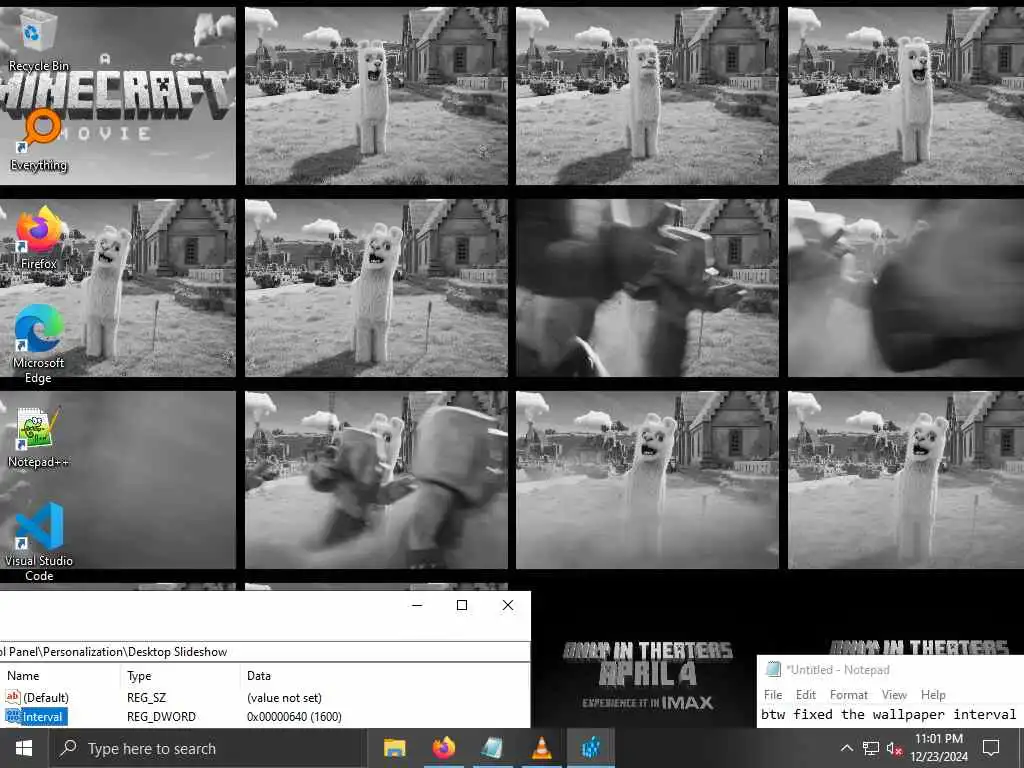Screen dimensions: 1024x768
Task: Launch the Microsoft Edge desktop shortcut
Action: 39,344
